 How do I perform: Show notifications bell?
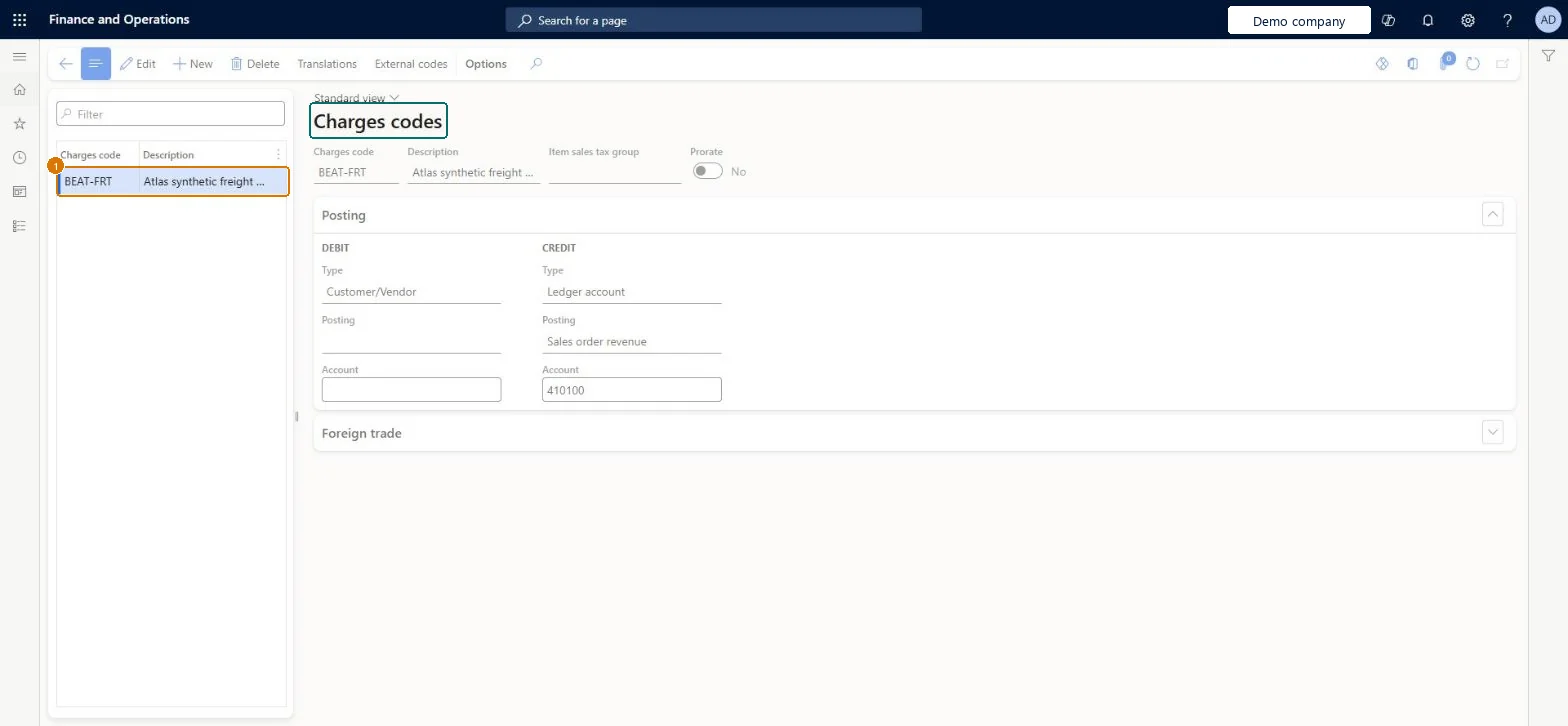pyautogui.click(x=1428, y=20)
